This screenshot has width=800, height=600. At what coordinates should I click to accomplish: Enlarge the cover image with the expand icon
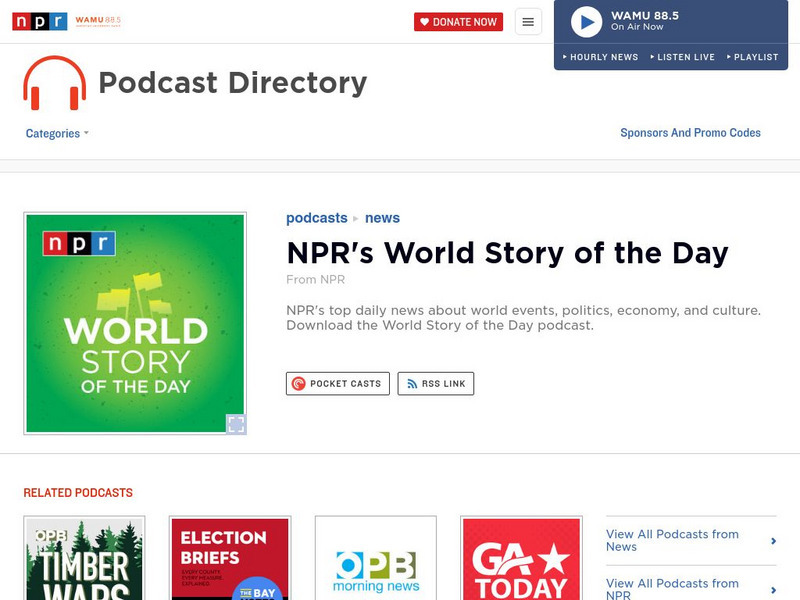[x=236, y=424]
